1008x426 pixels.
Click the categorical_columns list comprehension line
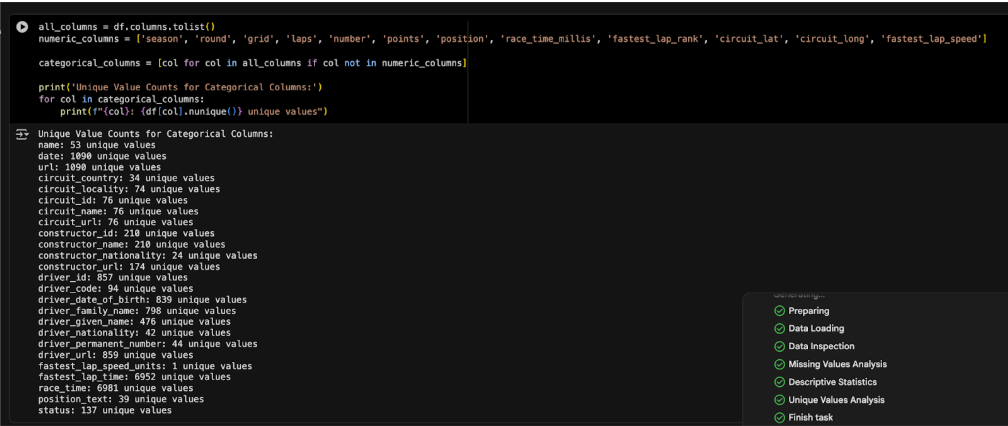click(x=253, y=63)
